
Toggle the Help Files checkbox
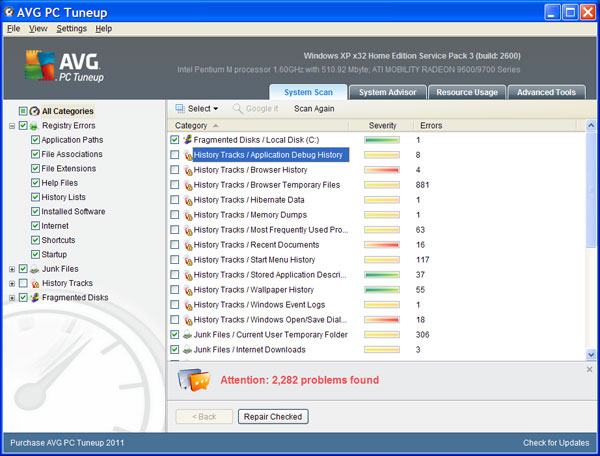point(35,183)
